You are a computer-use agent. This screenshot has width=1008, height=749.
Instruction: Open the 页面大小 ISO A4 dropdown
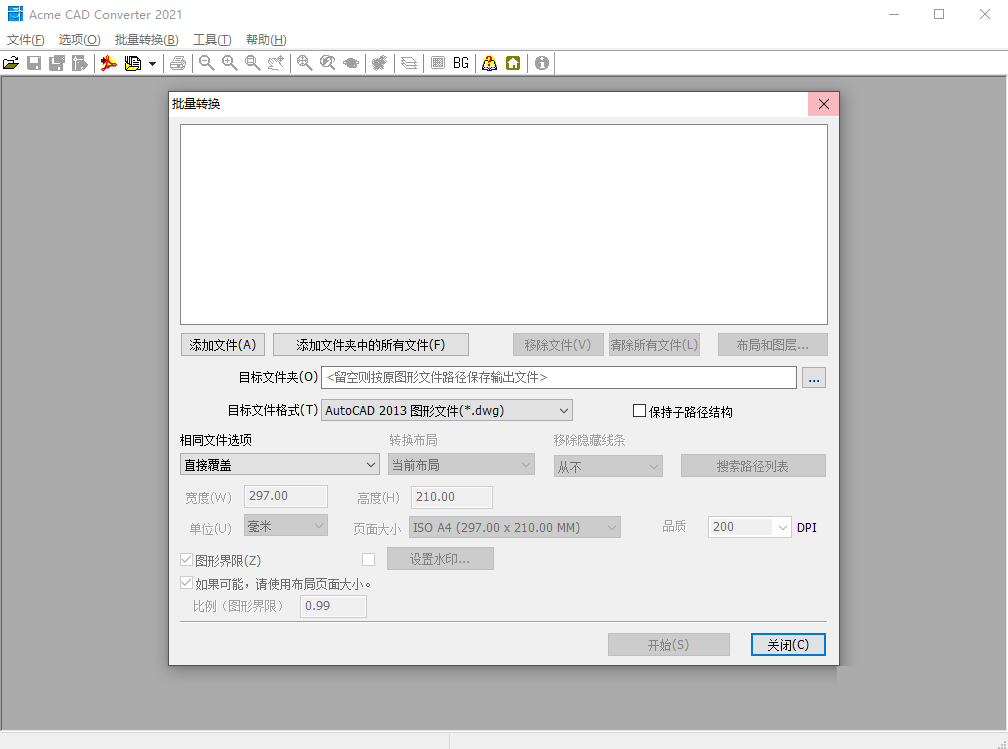point(515,527)
